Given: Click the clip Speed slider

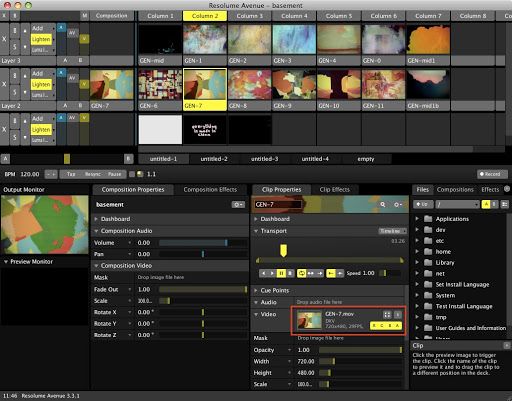Looking at the screenshot, I should pos(389,273).
